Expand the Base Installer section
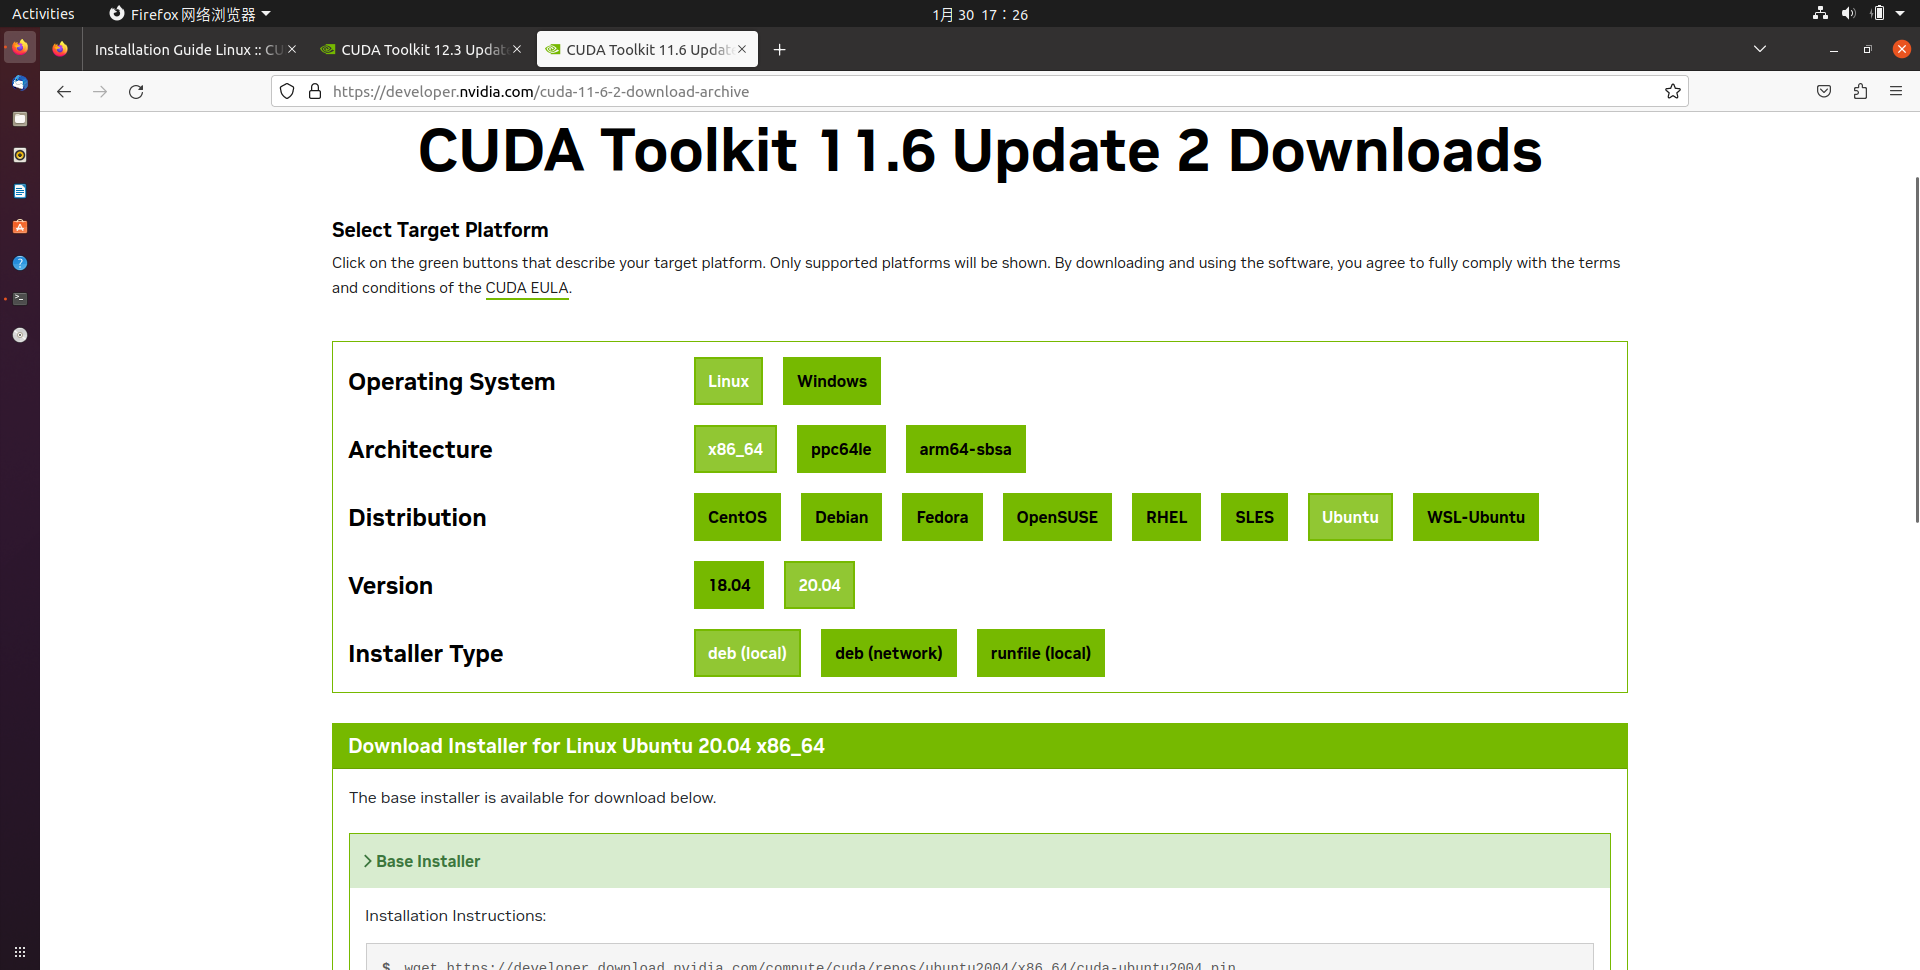This screenshot has height=970, width=1920. 428,861
